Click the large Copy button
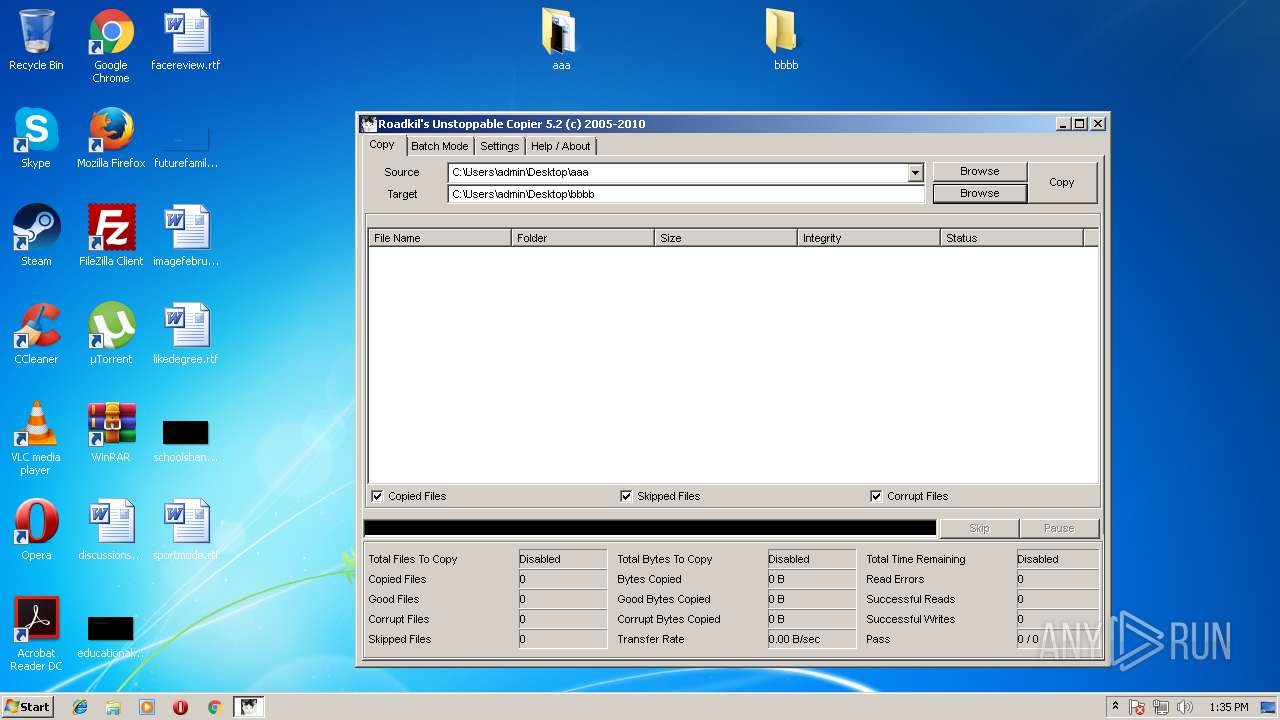Screen dimensions: 1280x720 (1062, 182)
